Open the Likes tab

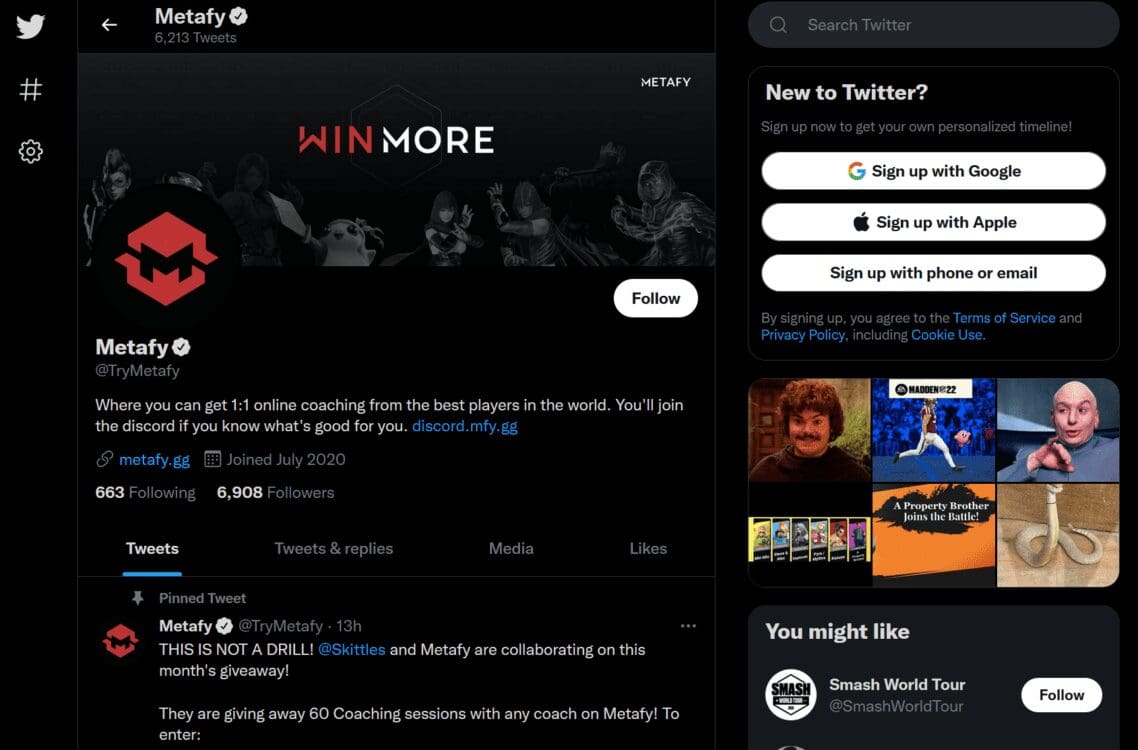point(648,549)
